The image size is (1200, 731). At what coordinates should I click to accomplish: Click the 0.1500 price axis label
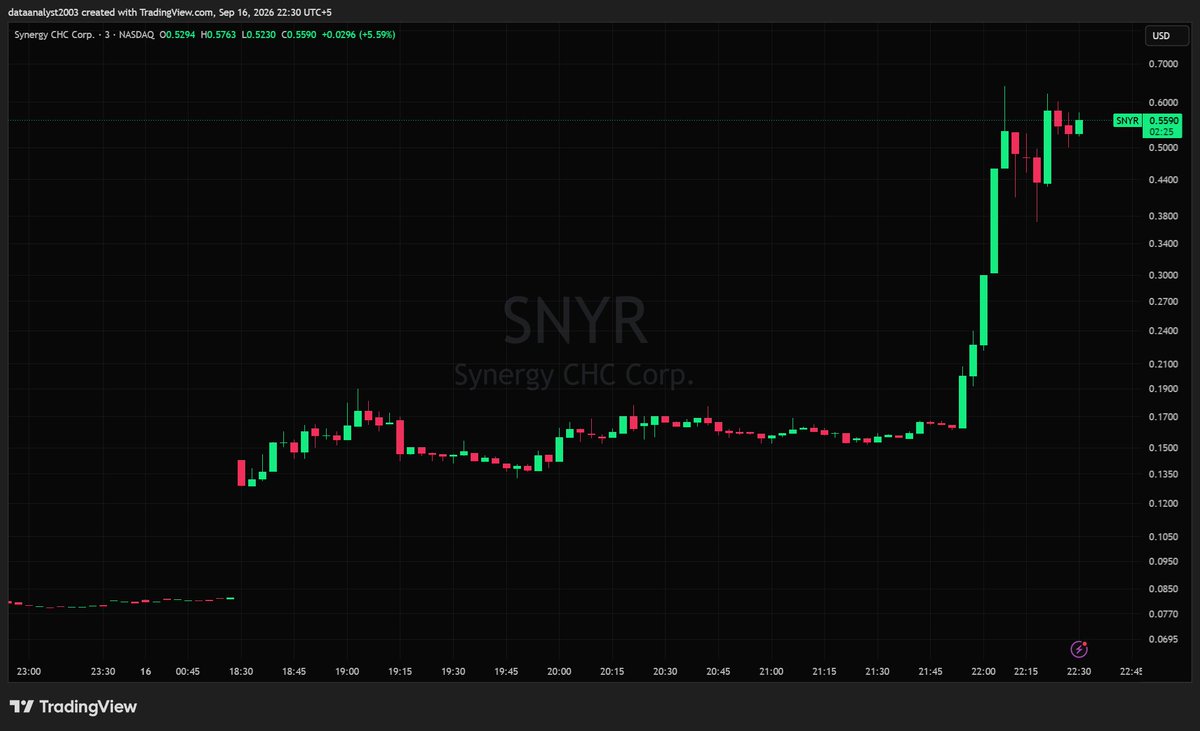coord(1163,448)
